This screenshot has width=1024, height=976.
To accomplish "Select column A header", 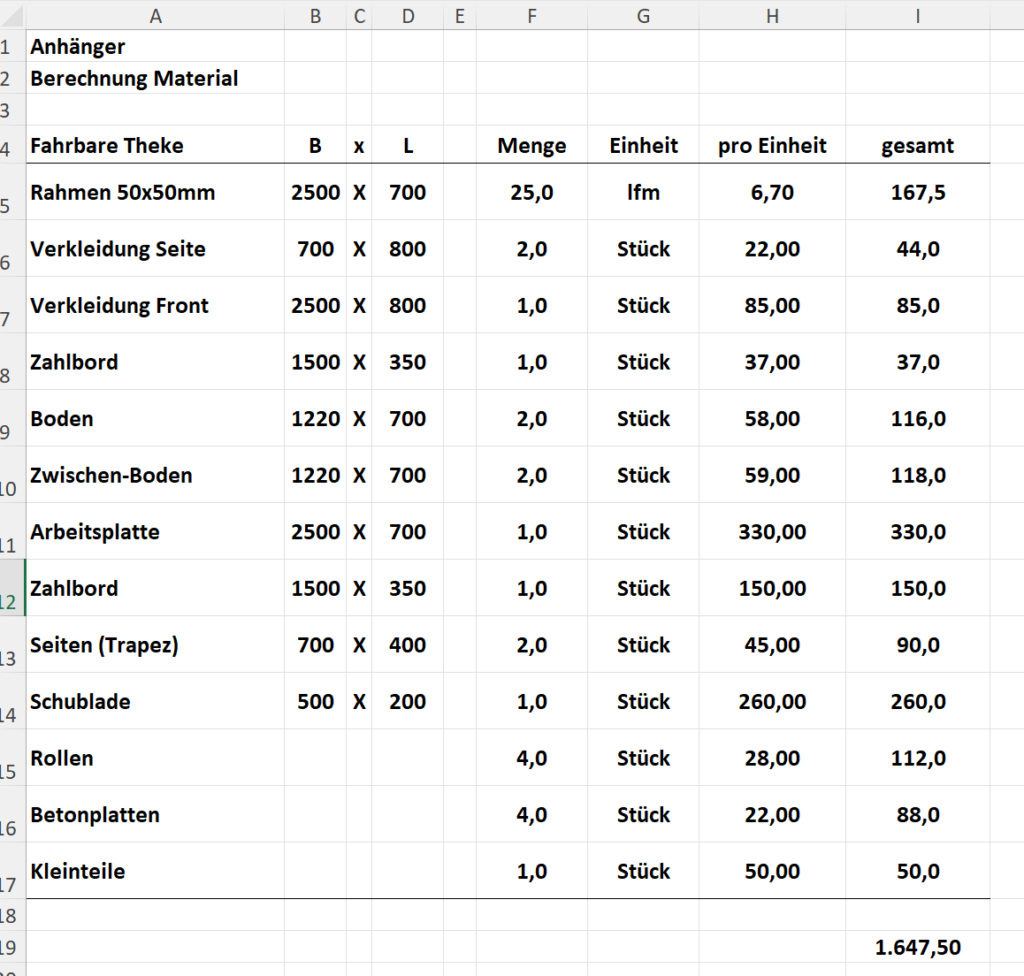I will pyautogui.click(x=155, y=16).
